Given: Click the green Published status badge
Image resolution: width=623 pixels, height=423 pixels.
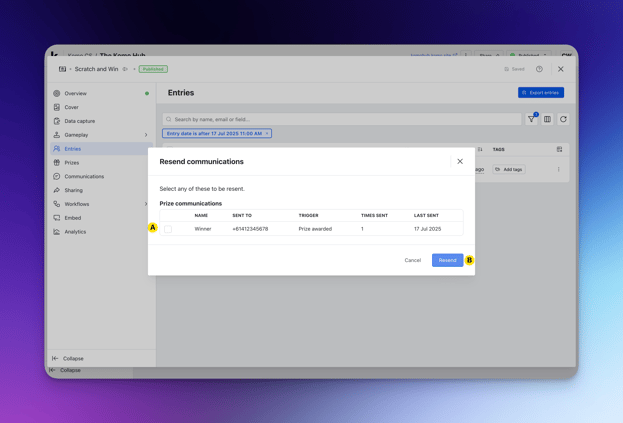Looking at the screenshot, I should point(153,69).
